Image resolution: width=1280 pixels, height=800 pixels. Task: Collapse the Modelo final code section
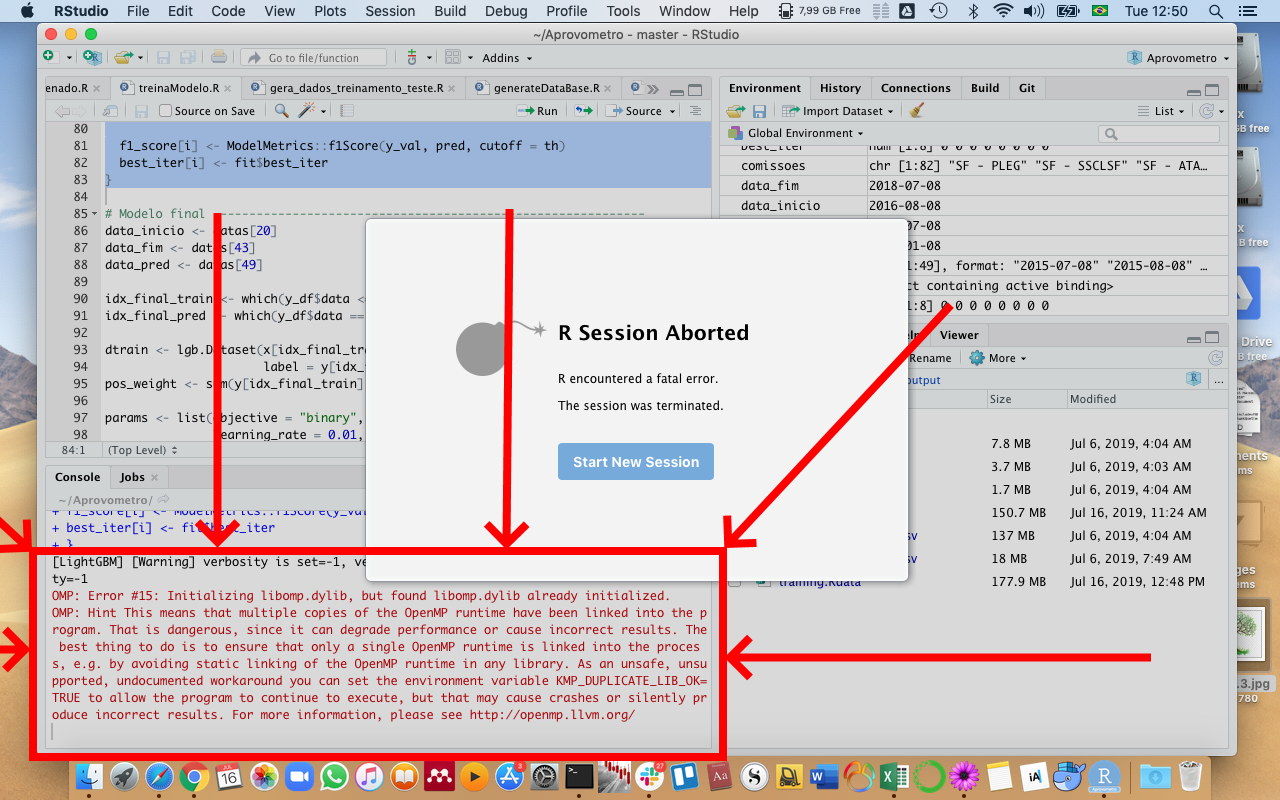(95, 213)
